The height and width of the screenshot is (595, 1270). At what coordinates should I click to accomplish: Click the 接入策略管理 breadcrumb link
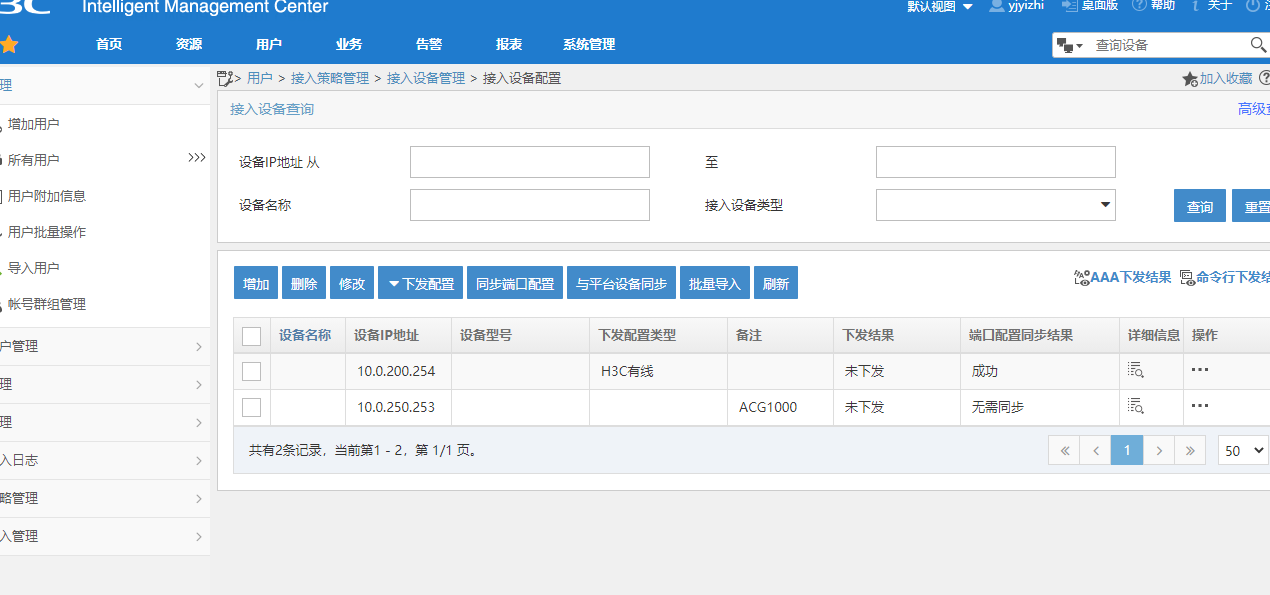pos(330,78)
